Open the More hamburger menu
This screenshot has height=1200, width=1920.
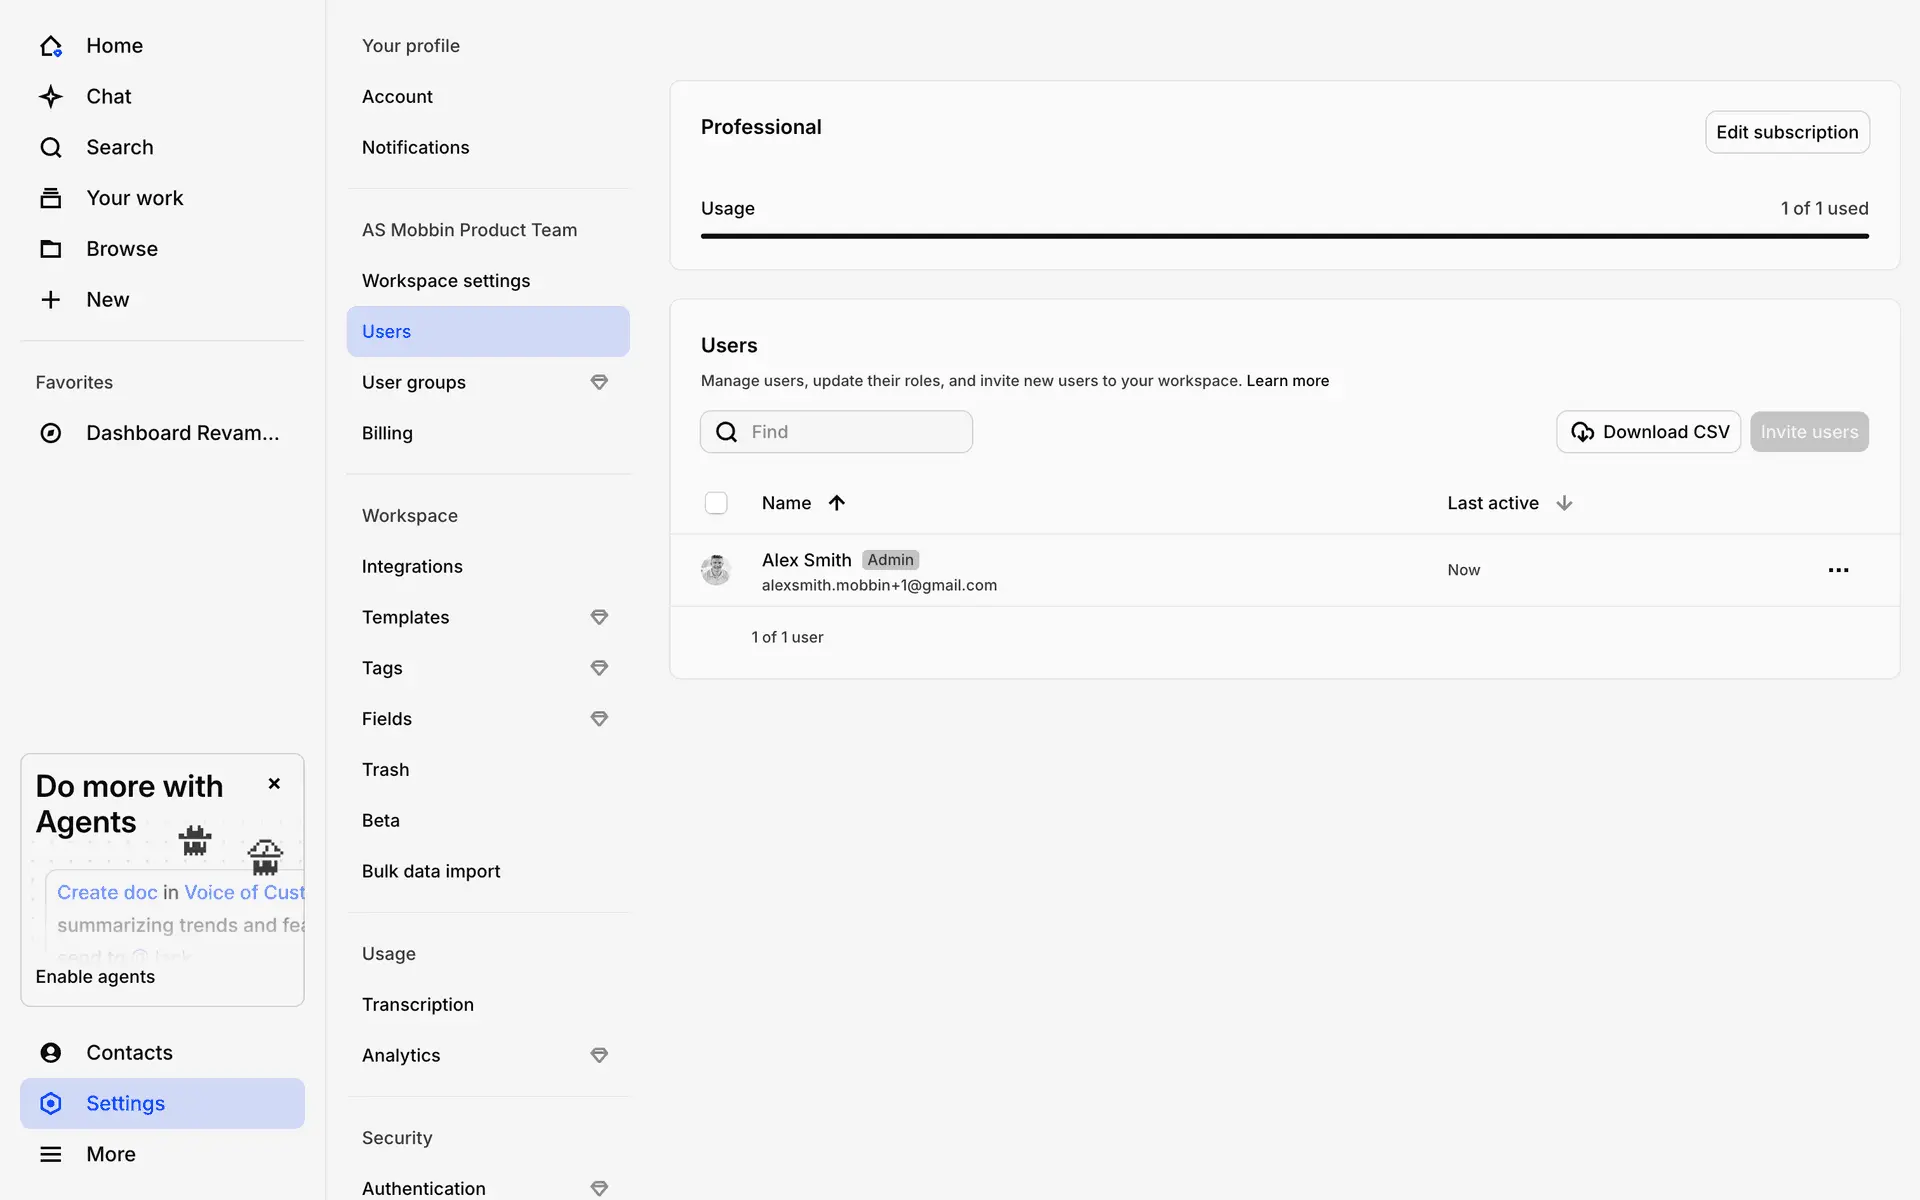(51, 1154)
